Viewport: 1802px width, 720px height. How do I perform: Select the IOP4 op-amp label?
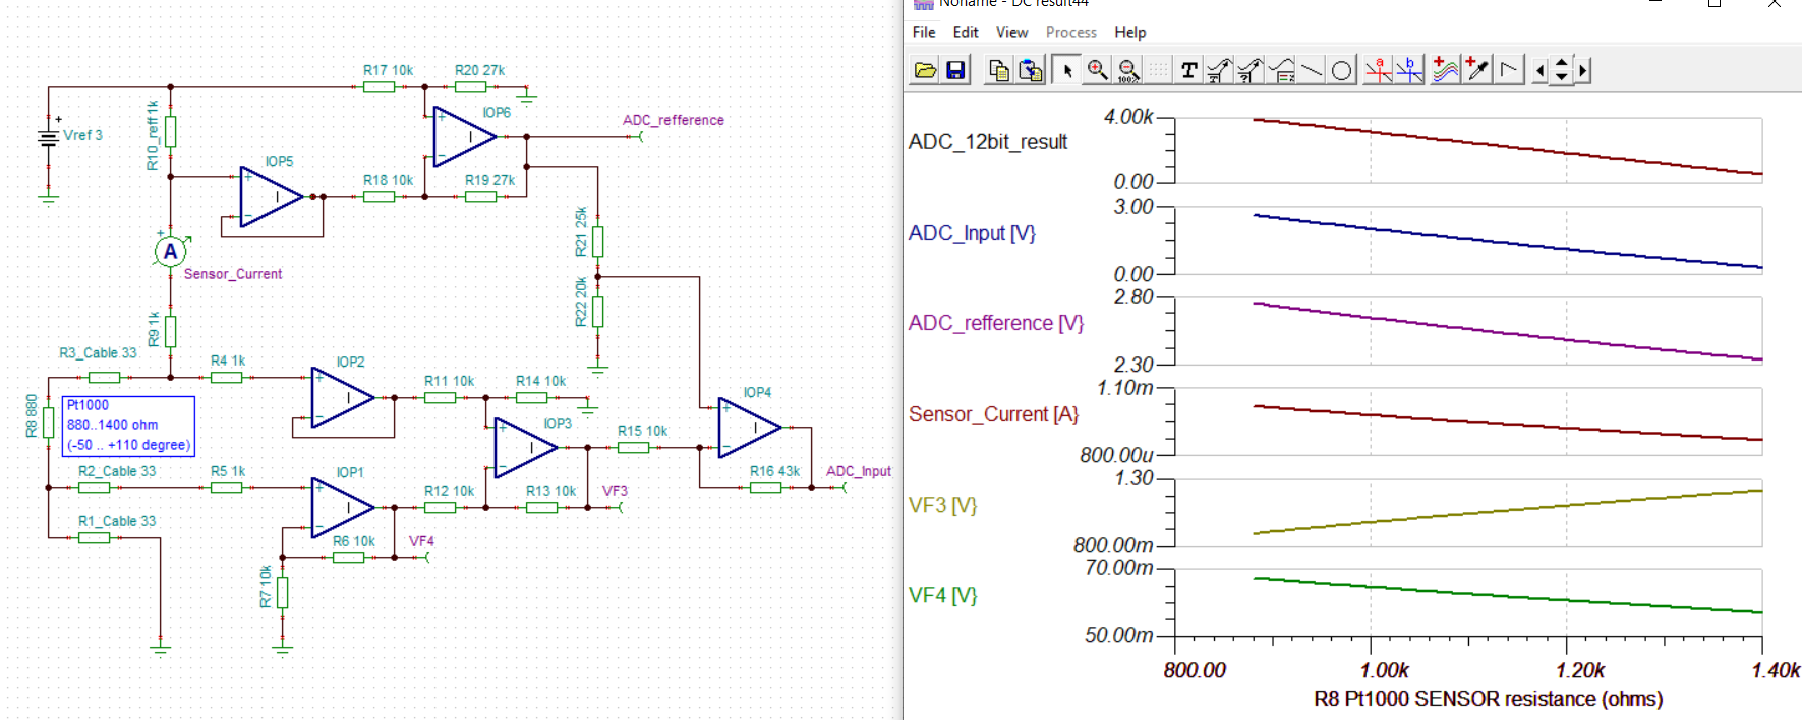(757, 393)
